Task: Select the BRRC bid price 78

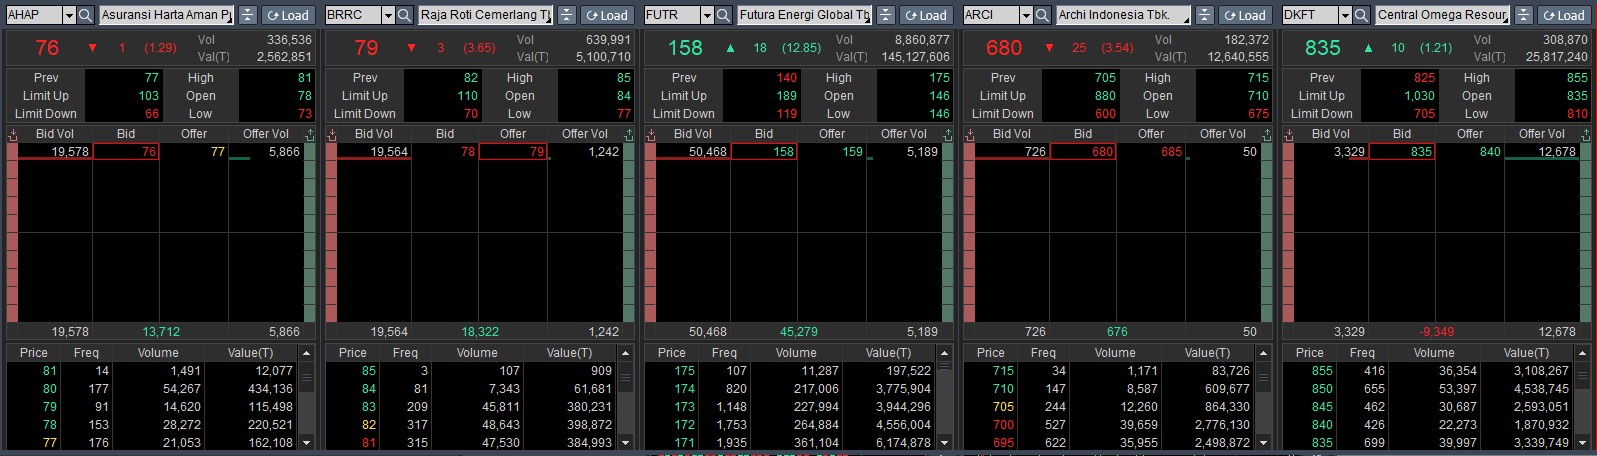Action: pyautogui.click(x=445, y=152)
